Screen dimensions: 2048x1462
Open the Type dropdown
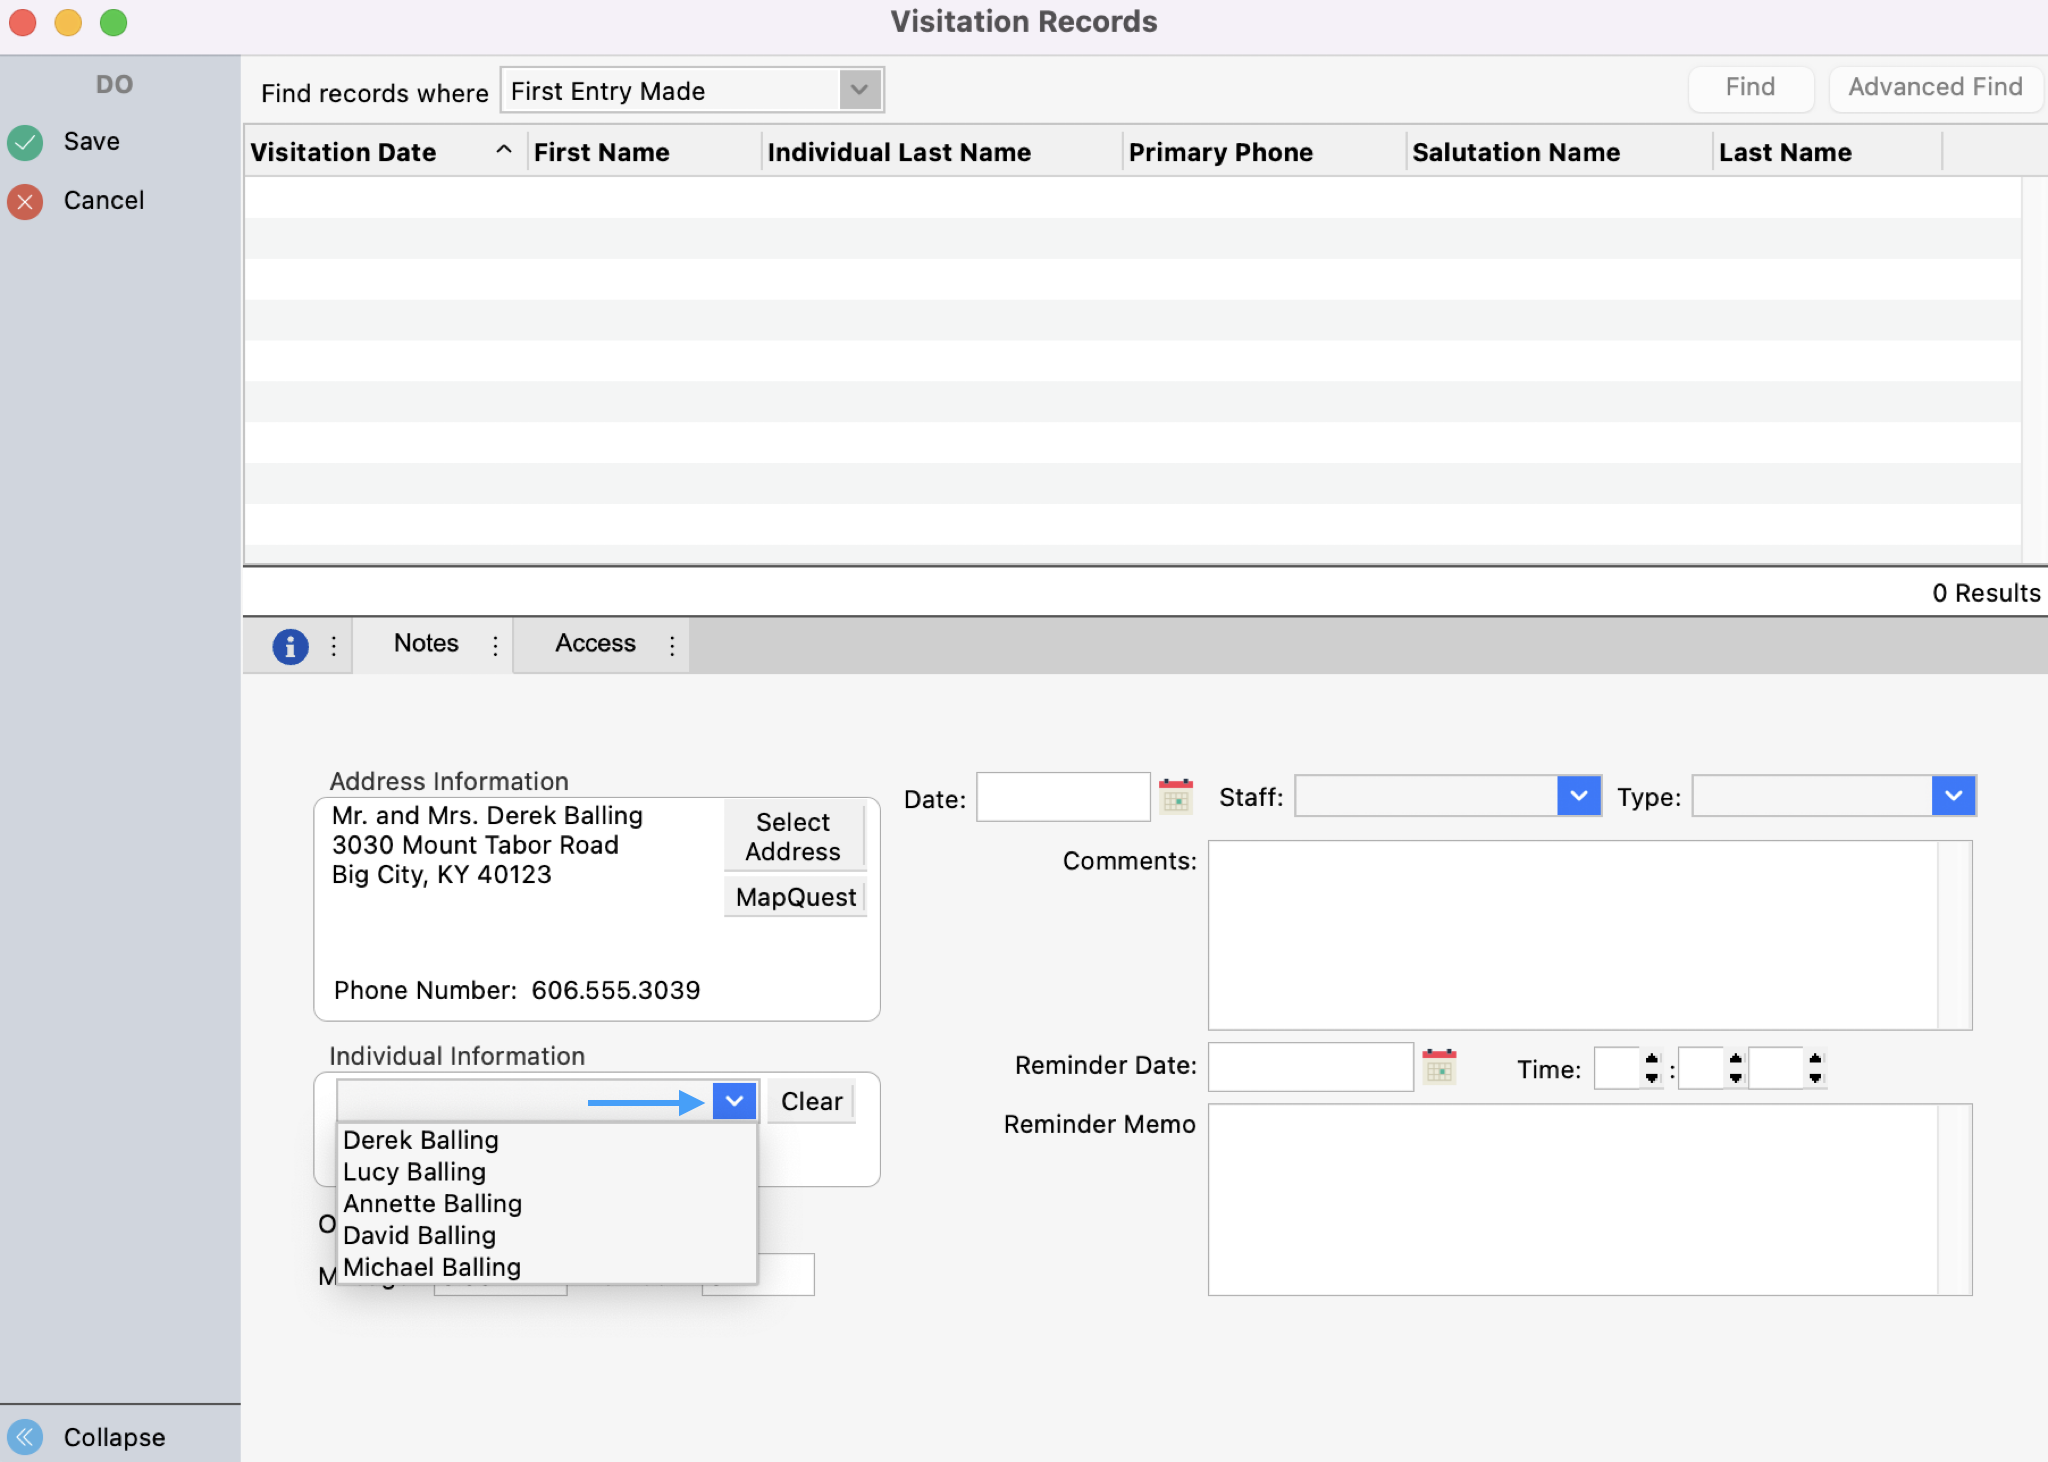tap(1955, 796)
